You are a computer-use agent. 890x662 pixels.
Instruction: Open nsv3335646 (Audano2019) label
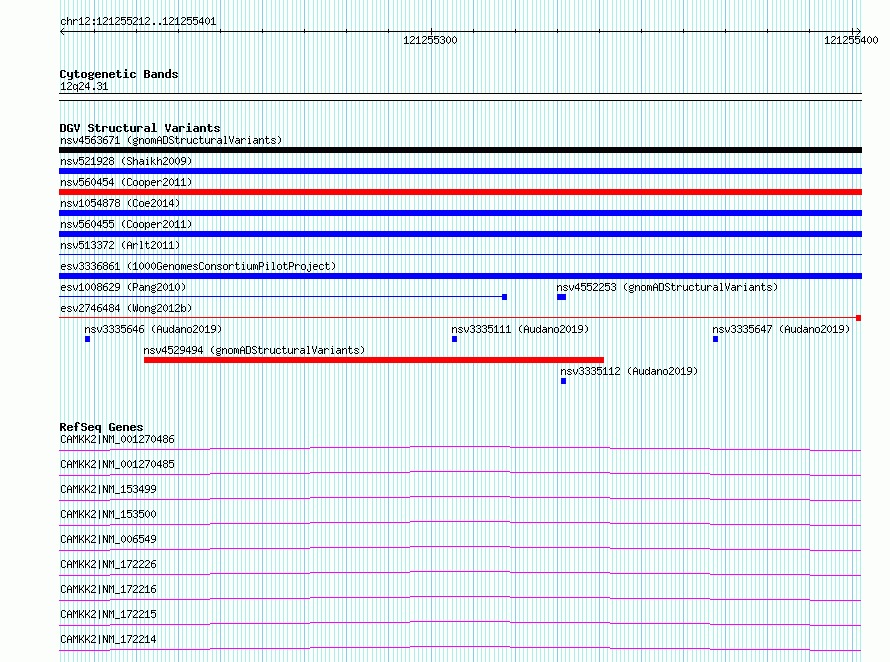pyautogui.click(x=153, y=329)
